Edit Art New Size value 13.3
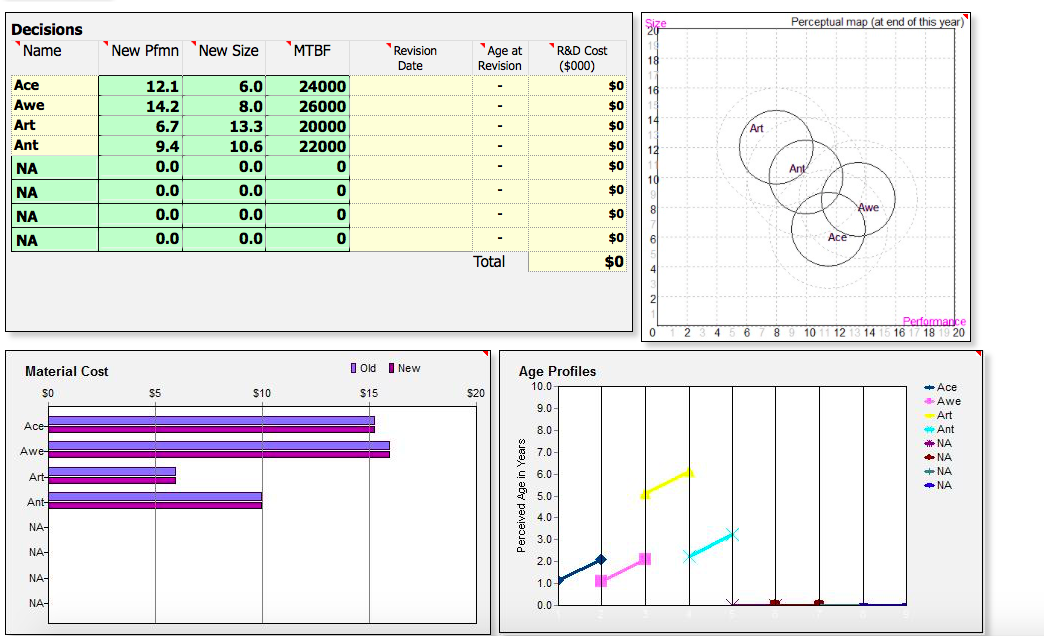This screenshot has height=636, width=1044. click(224, 126)
